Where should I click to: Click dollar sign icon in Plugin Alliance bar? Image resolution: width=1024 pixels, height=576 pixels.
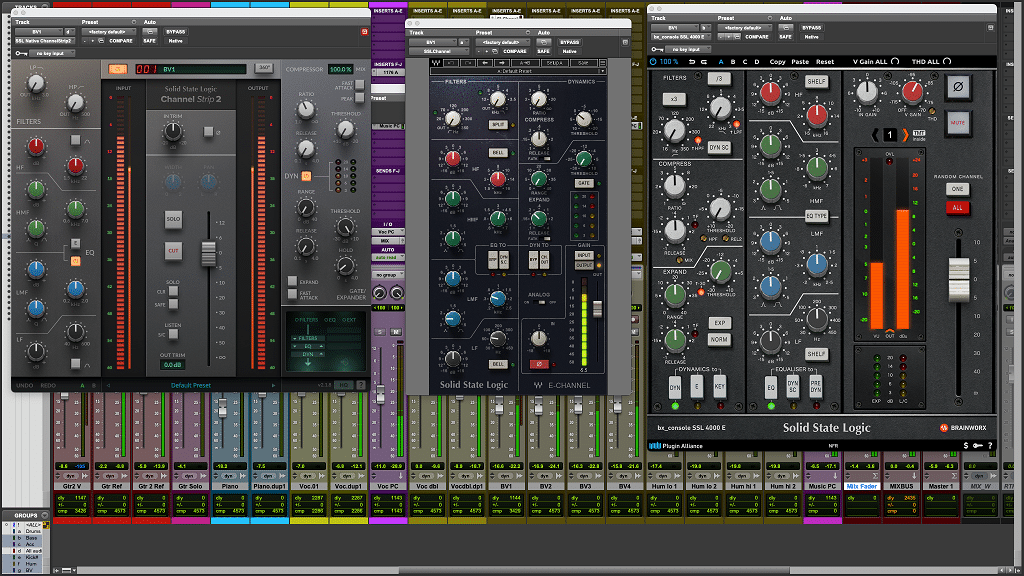[966, 445]
